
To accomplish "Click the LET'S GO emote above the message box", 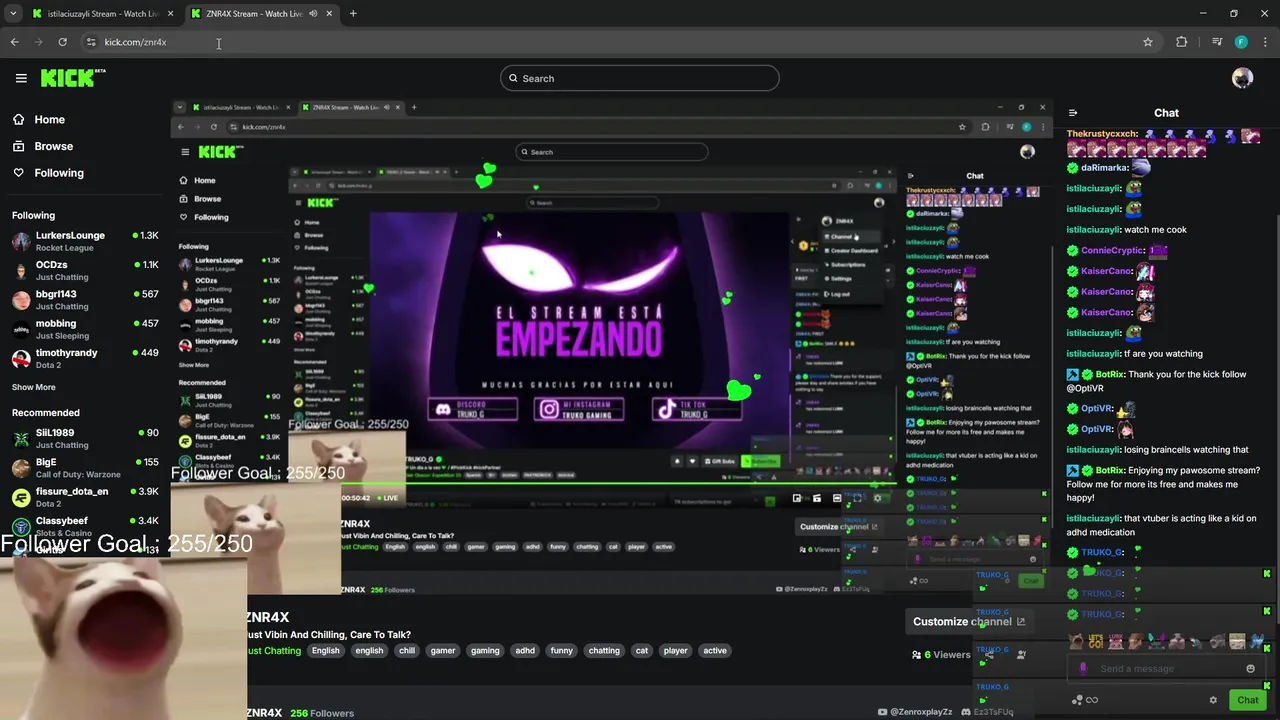I will pyautogui.click(x=1096, y=642).
